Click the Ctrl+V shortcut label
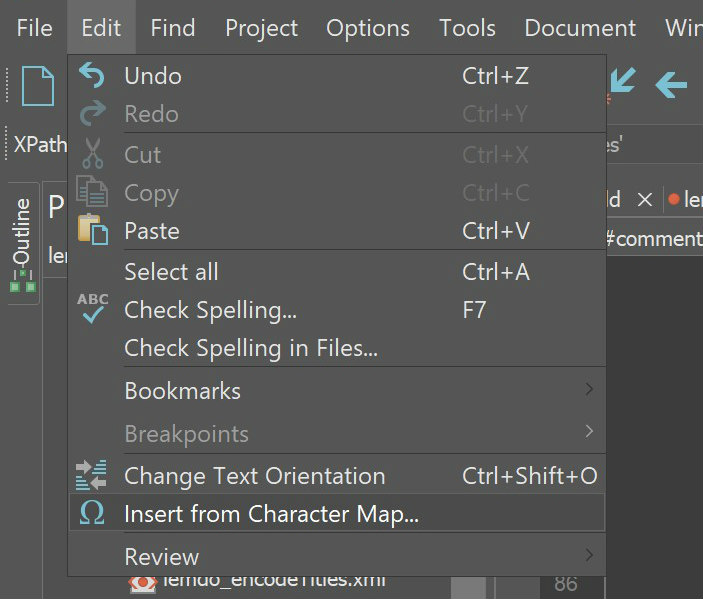Screen dimensions: 703x599 [495, 231]
